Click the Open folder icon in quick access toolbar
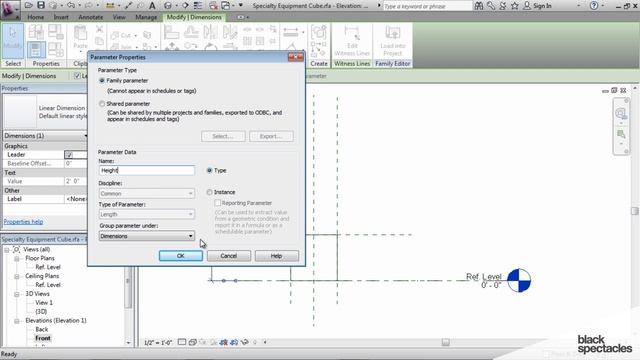This screenshot has height=360, width=640. point(29,6)
